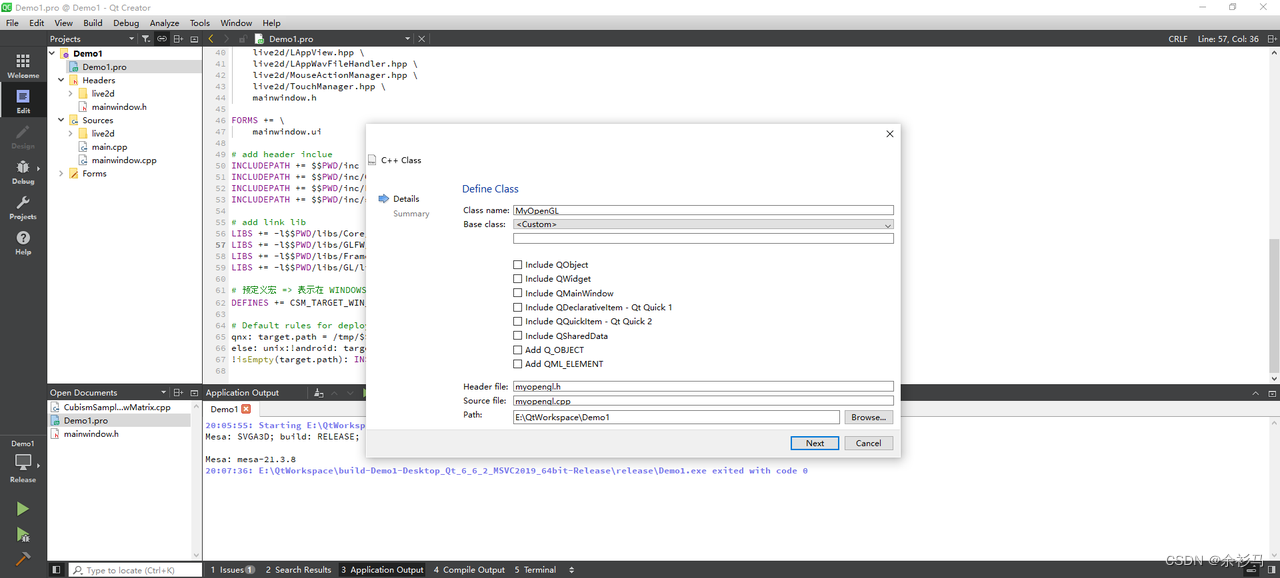Enable Include QObject checkbox
Screen dimensions: 1280x578
pos(518,265)
